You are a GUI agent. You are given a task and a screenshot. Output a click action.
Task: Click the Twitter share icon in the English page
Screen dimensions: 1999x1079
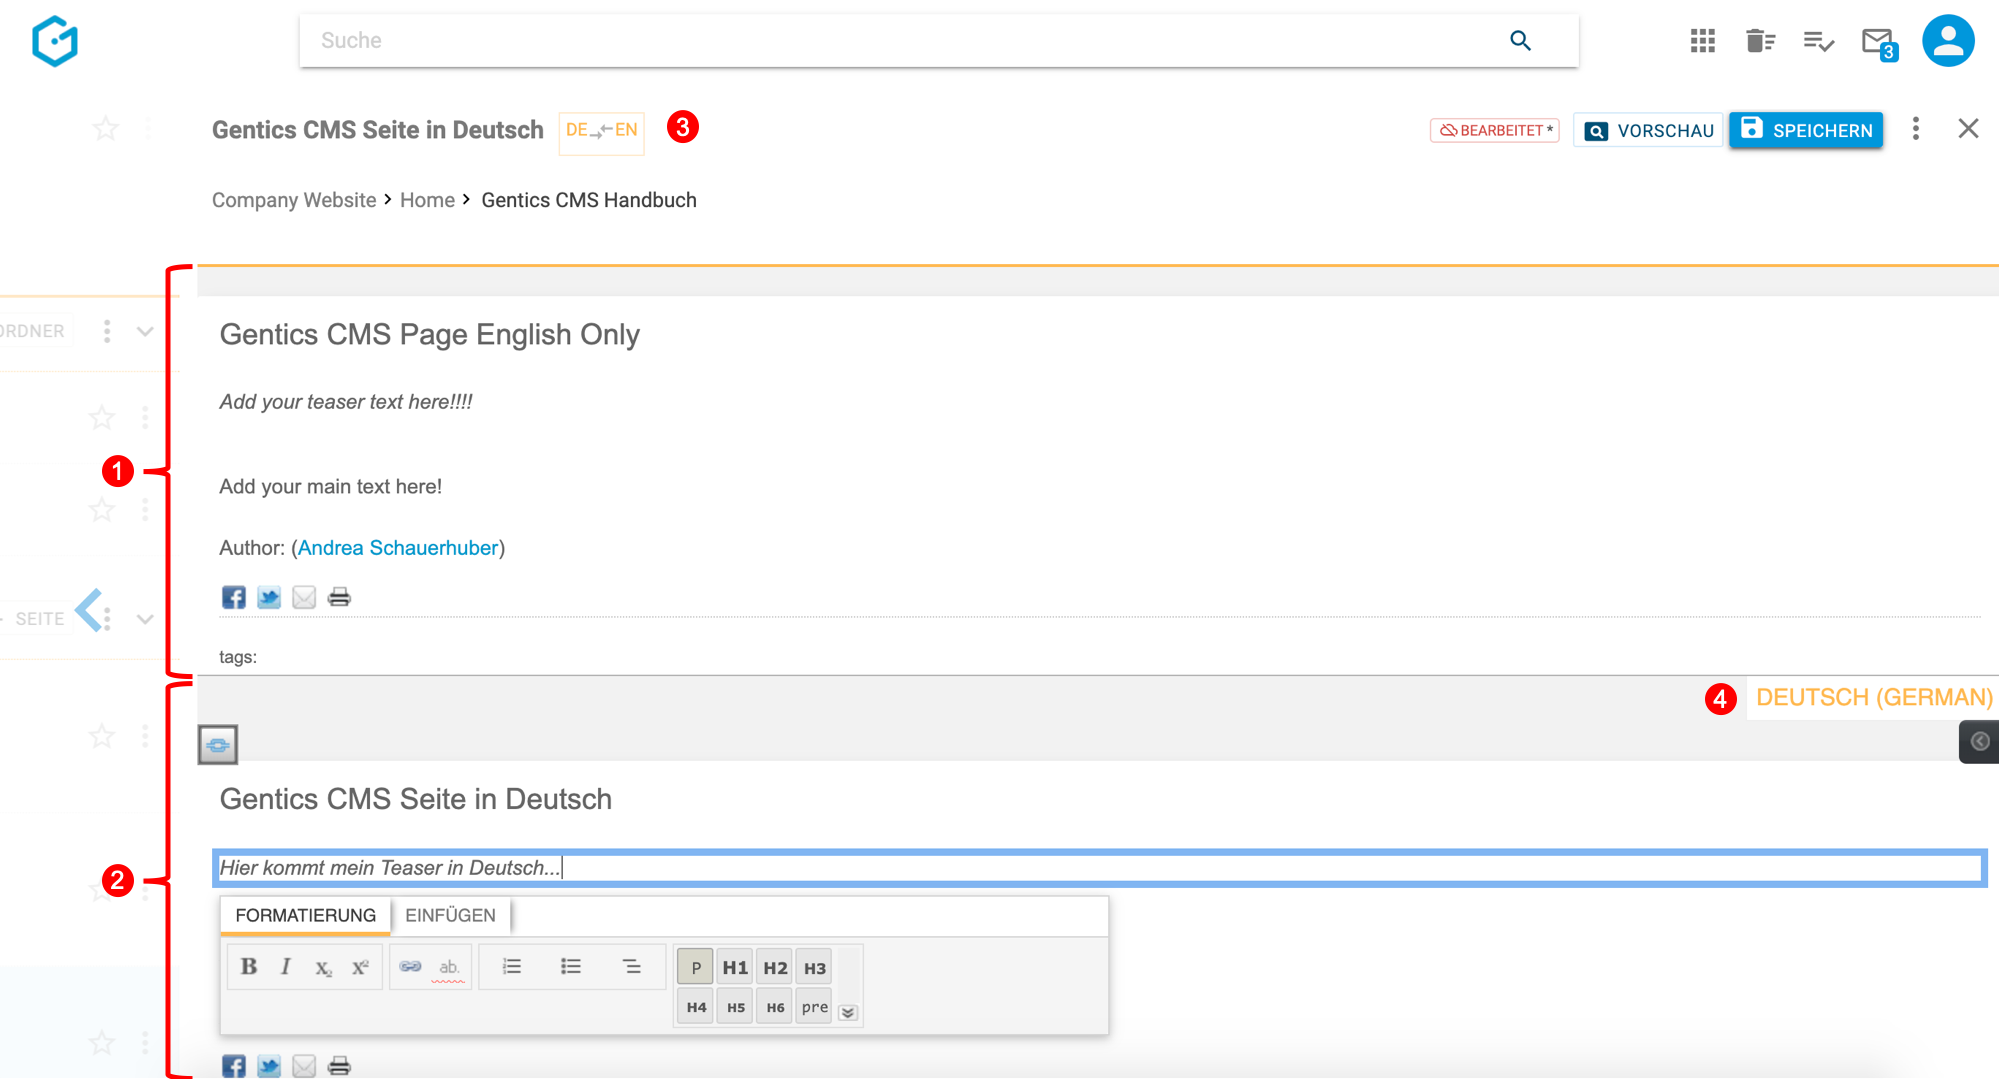click(269, 598)
